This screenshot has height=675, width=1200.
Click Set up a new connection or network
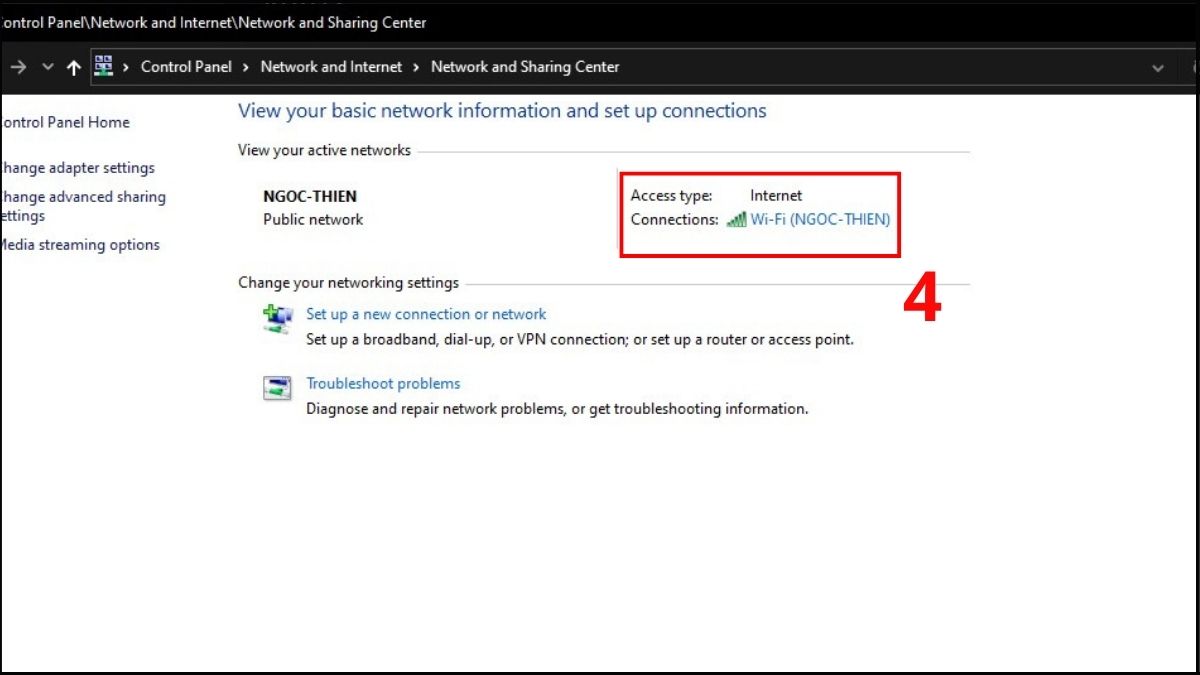pyautogui.click(x=426, y=313)
